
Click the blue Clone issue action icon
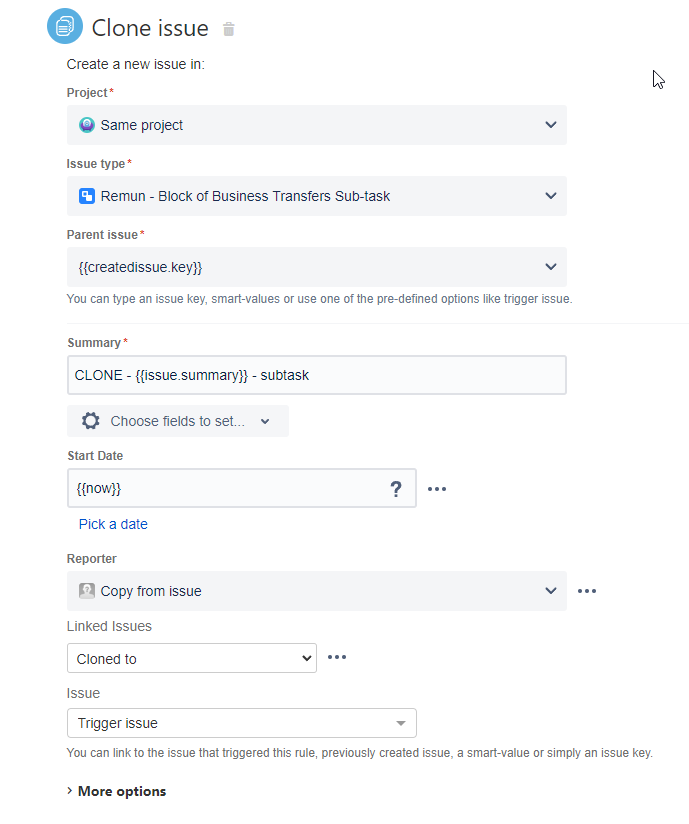coord(65,26)
